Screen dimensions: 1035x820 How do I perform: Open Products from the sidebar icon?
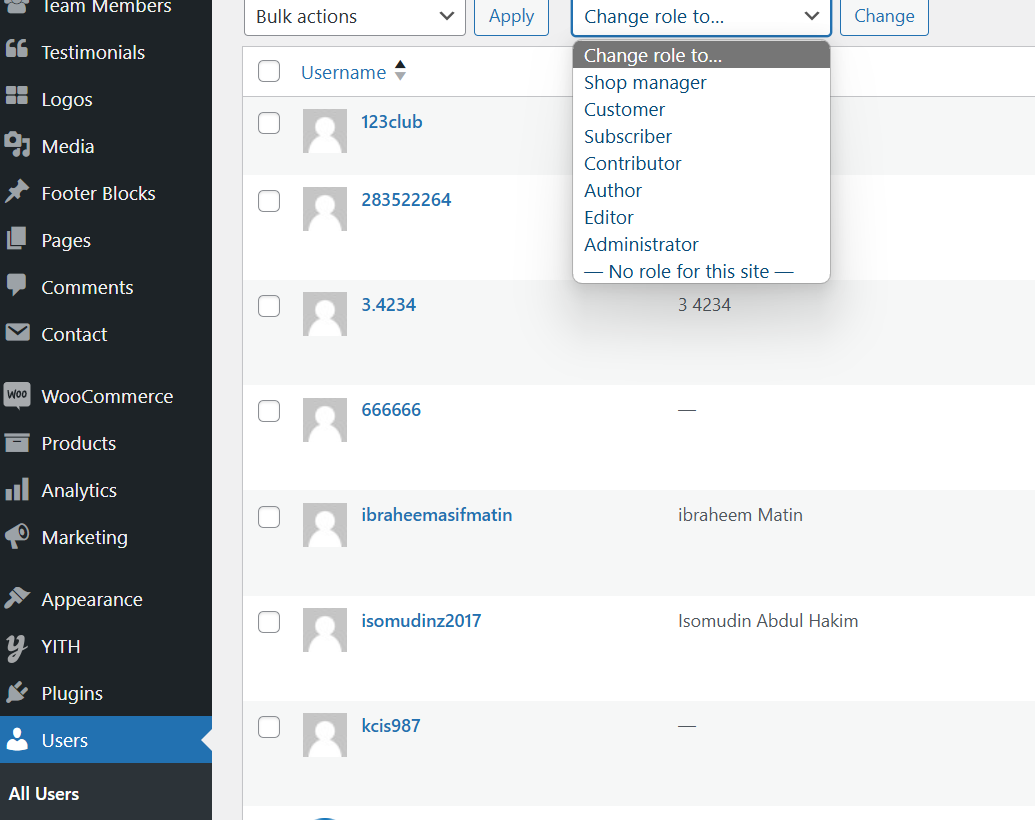[18, 443]
